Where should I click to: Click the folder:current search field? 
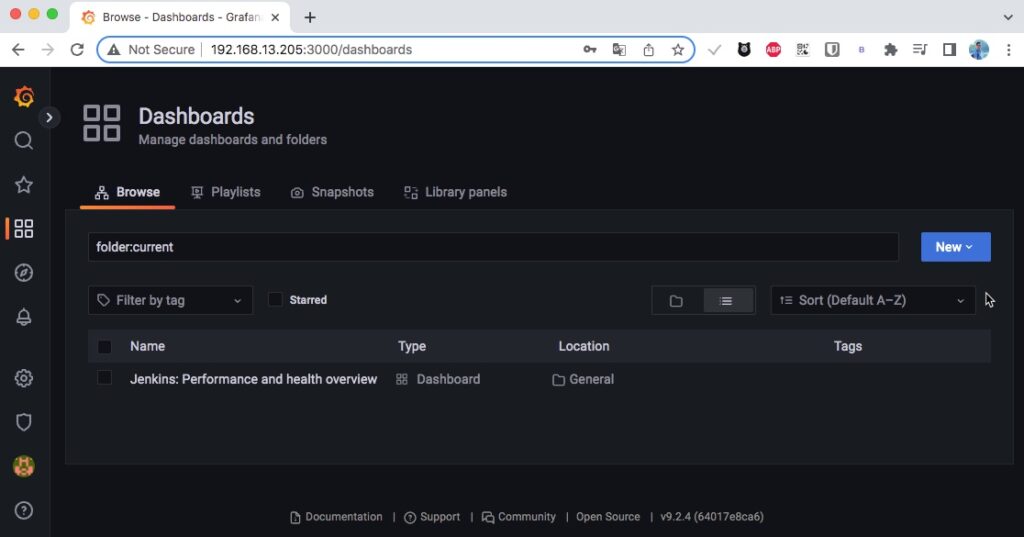[x=493, y=247]
